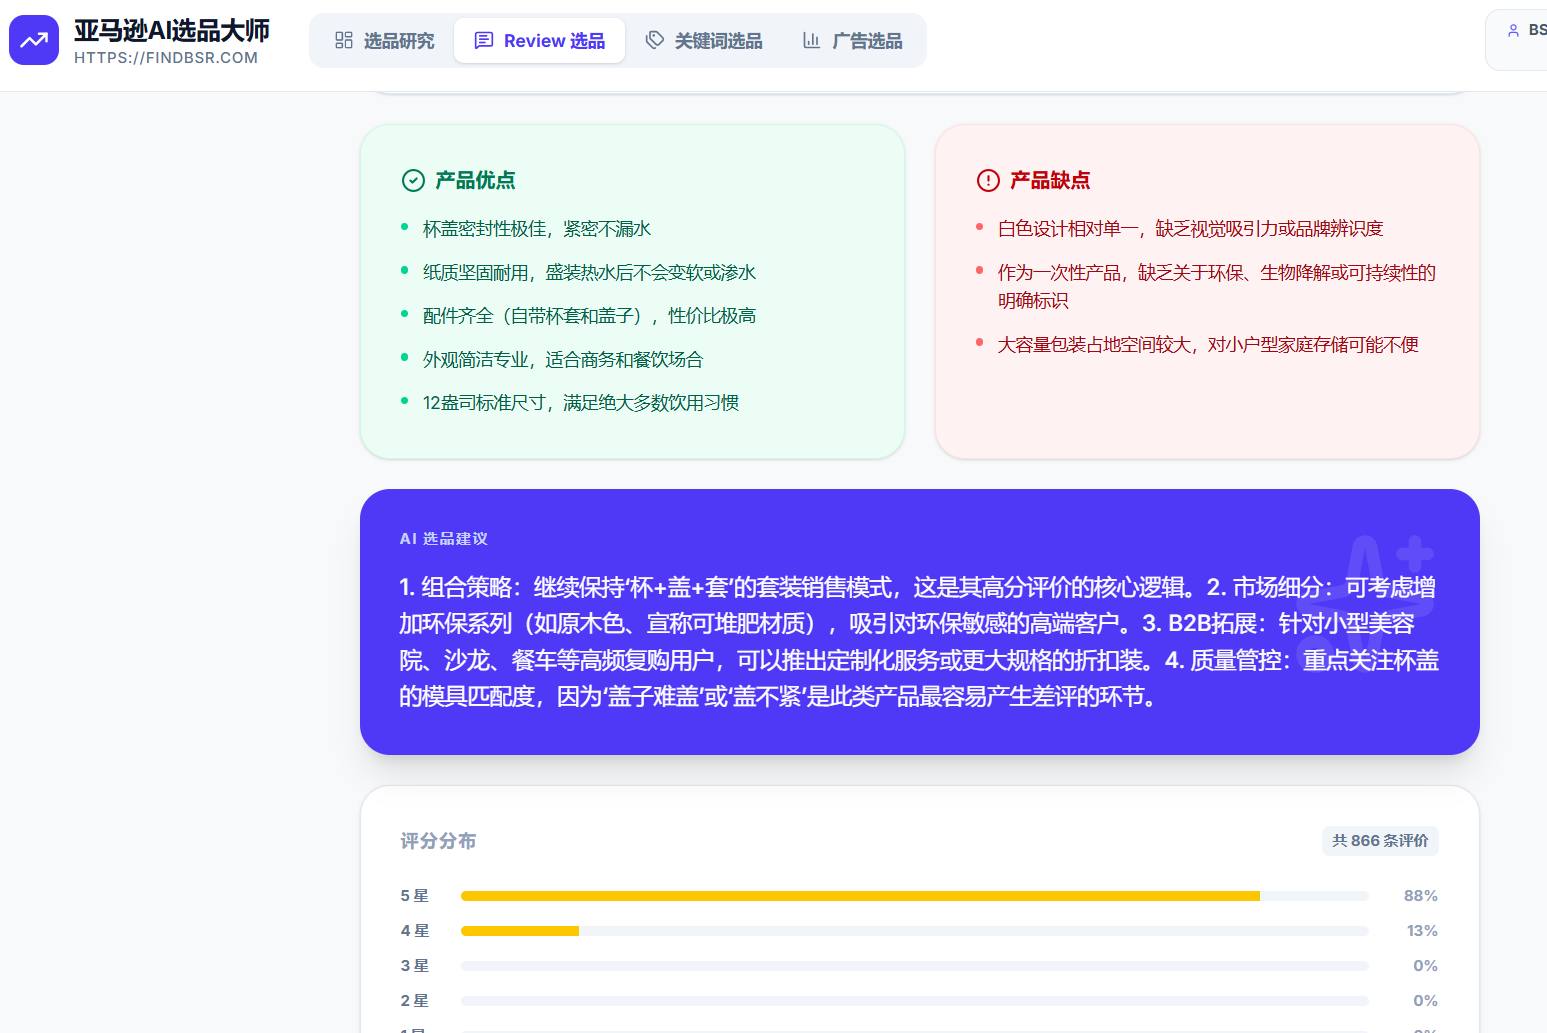Click the grid icon beside 选品研究
Image resolution: width=1547 pixels, height=1033 pixels.
pyautogui.click(x=344, y=40)
